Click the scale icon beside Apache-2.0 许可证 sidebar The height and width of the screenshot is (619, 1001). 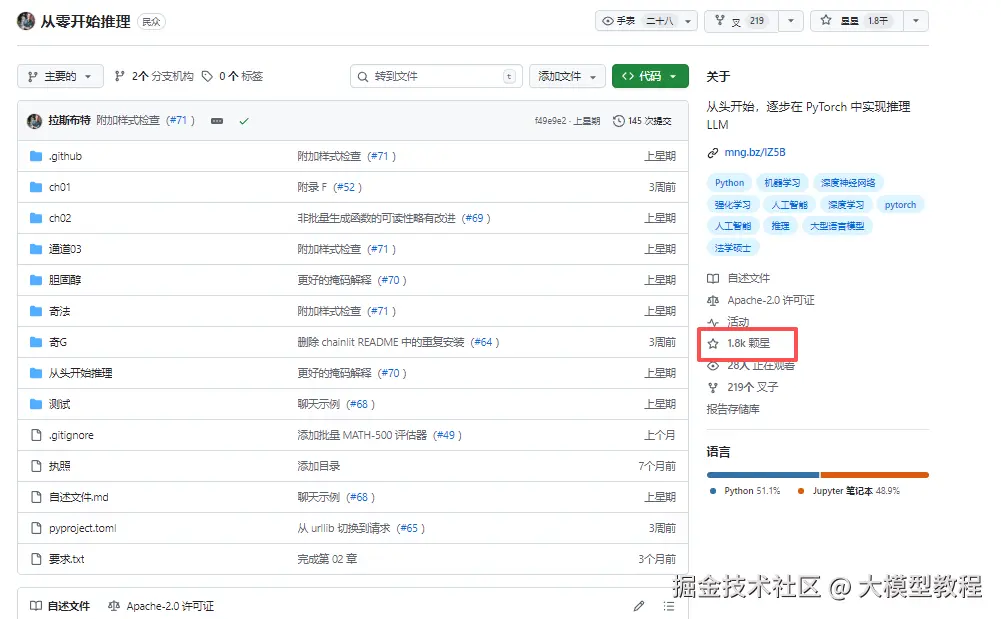click(x=713, y=300)
